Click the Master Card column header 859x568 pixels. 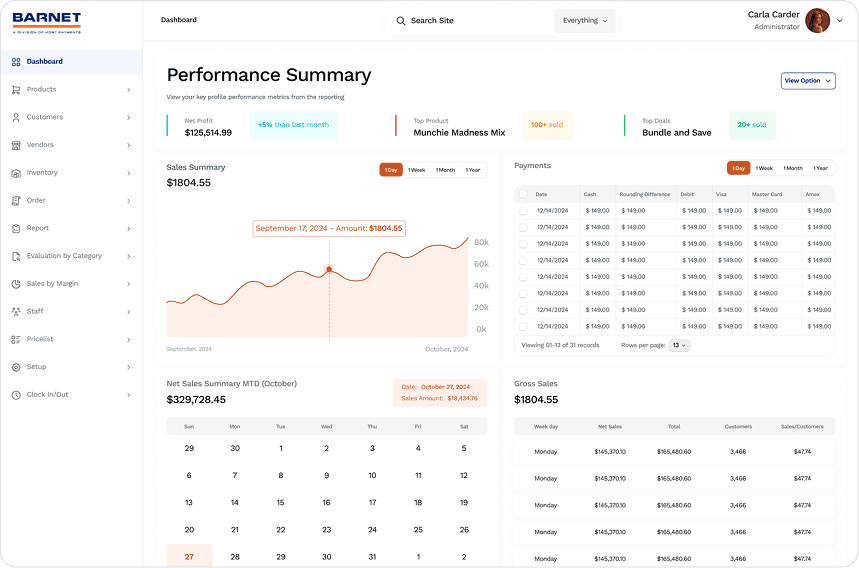tap(767, 194)
